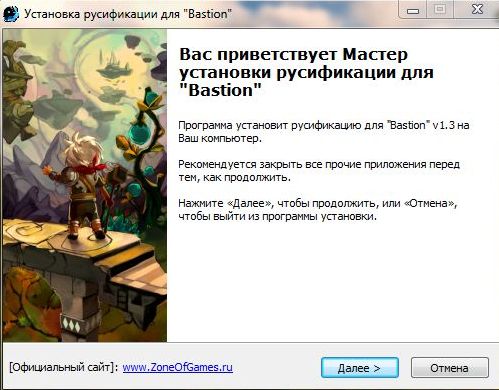
Task: Cancel setup with the Отмена button
Action: [x=450, y=368]
